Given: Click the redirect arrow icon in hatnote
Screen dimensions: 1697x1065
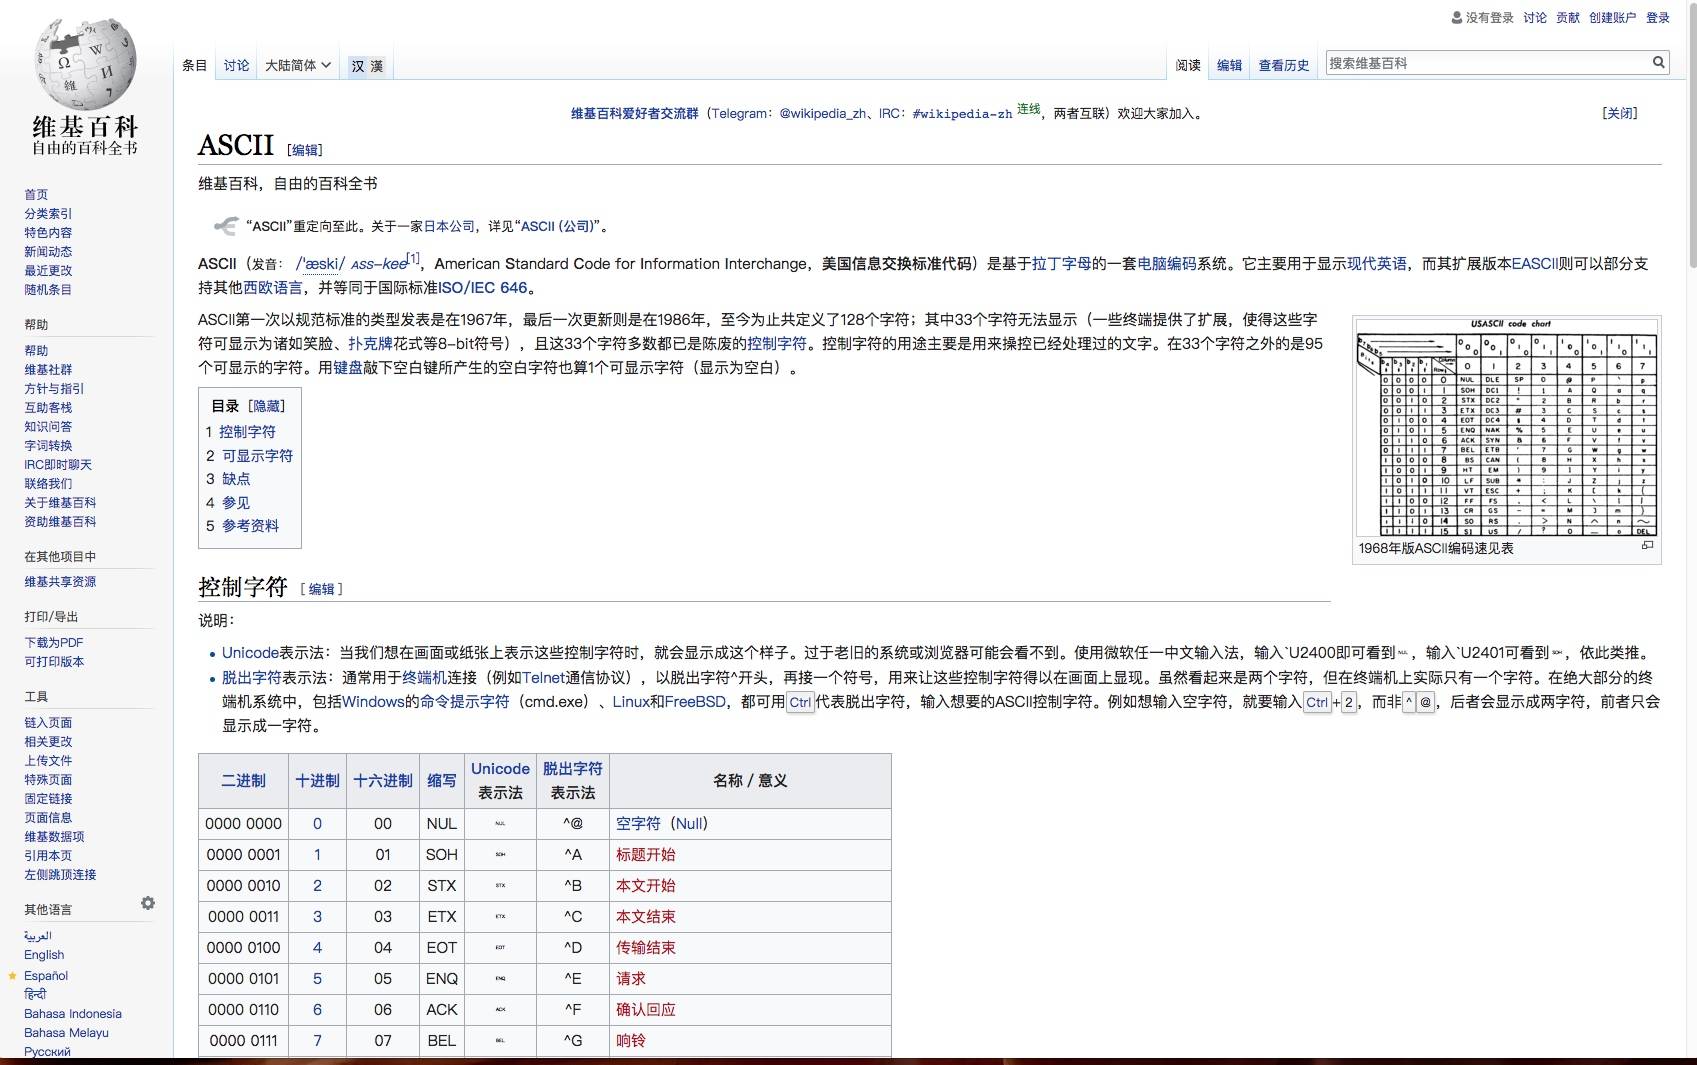Looking at the screenshot, I should (226, 226).
